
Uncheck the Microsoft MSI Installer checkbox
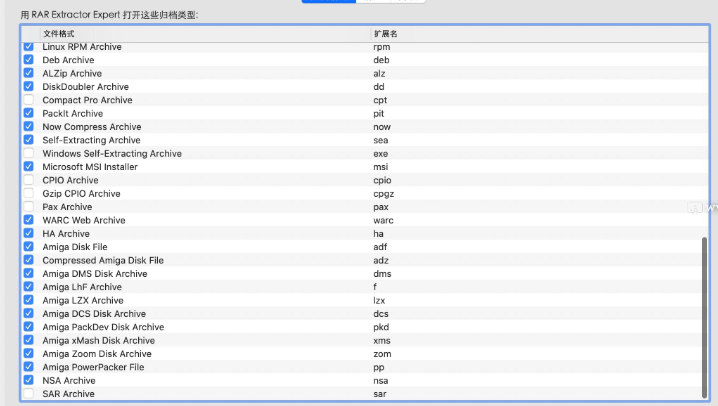28,166
